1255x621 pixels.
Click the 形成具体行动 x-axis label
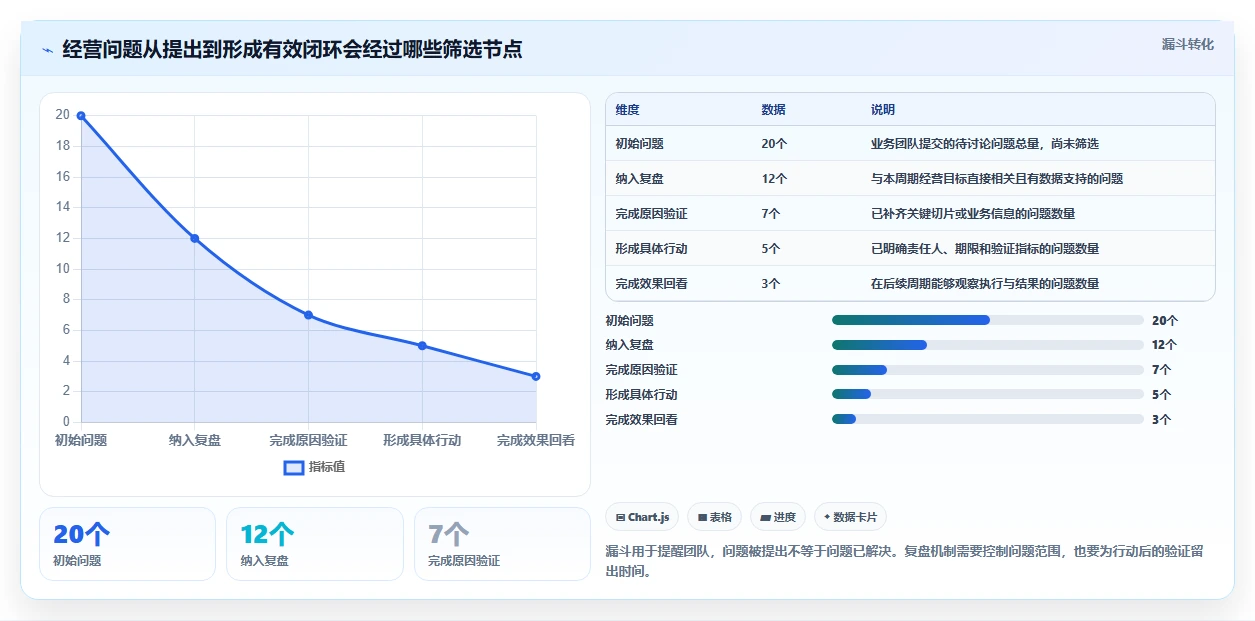tap(422, 440)
